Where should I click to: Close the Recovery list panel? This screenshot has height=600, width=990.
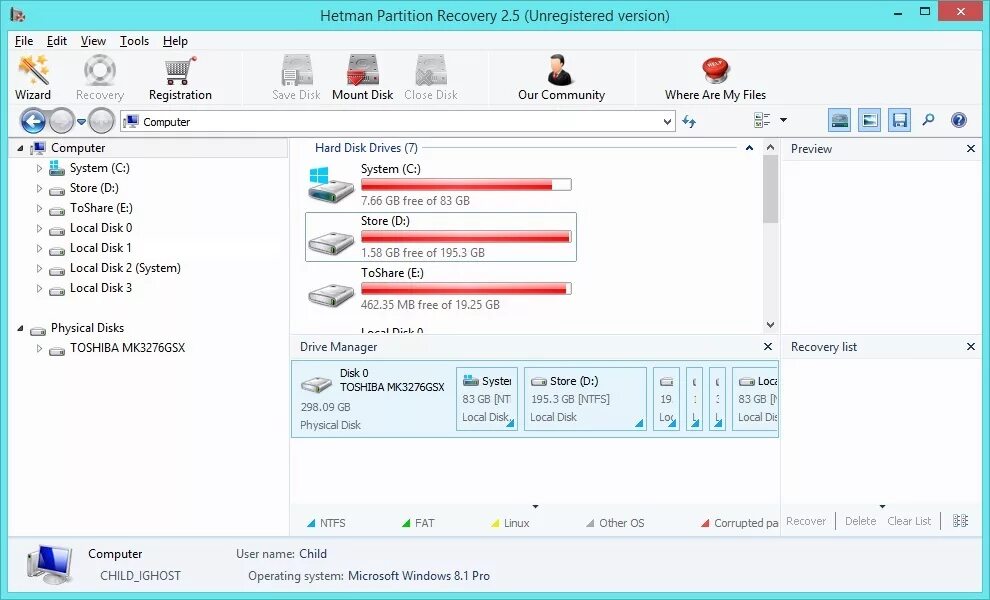pos(970,346)
